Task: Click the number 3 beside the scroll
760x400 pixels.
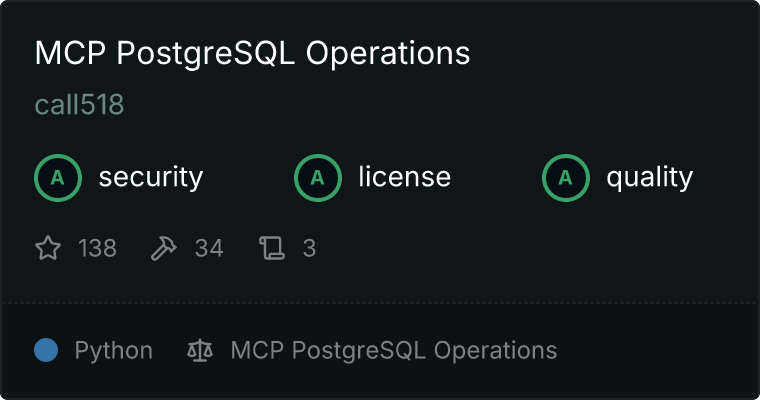Action: pyautogui.click(x=309, y=248)
